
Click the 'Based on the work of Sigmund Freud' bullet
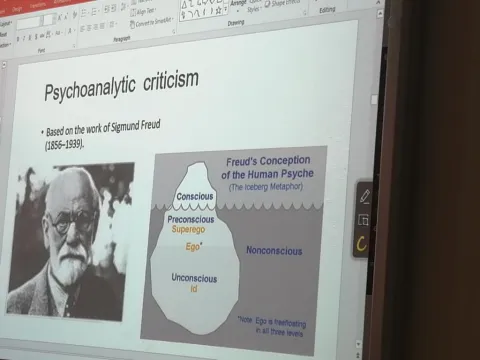pos(103,128)
